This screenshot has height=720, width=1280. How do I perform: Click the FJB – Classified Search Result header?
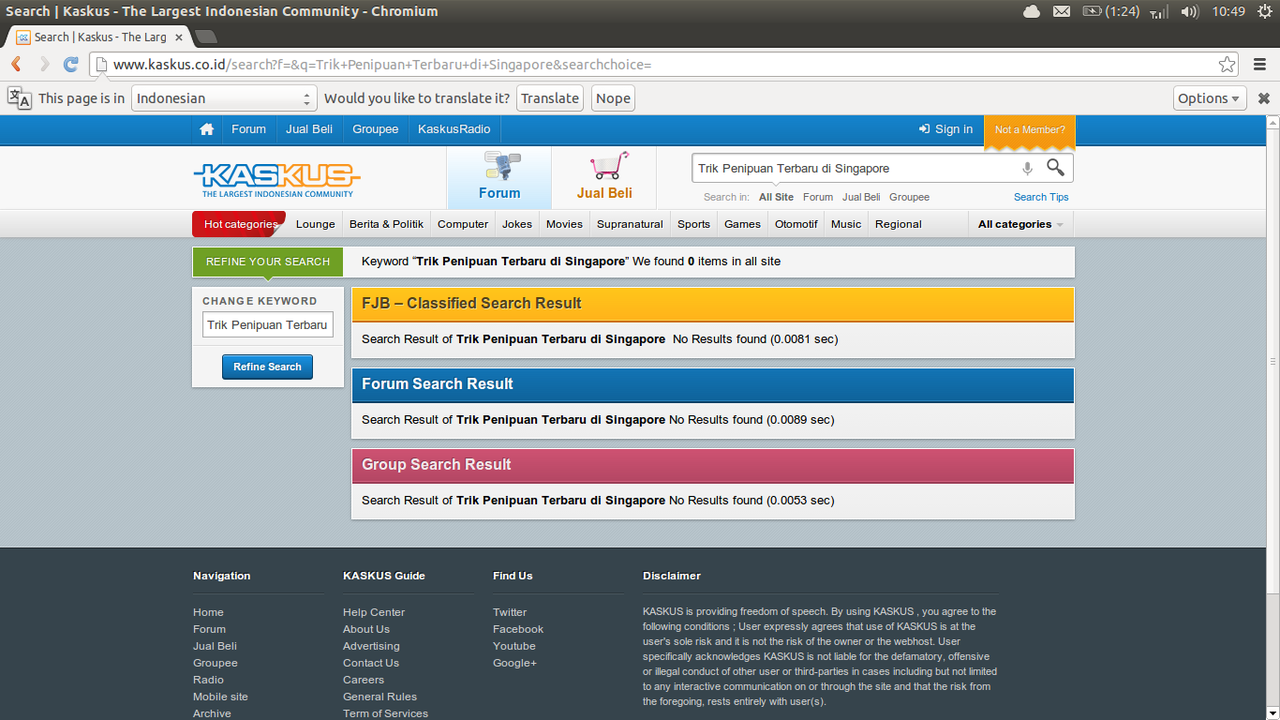pos(712,304)
